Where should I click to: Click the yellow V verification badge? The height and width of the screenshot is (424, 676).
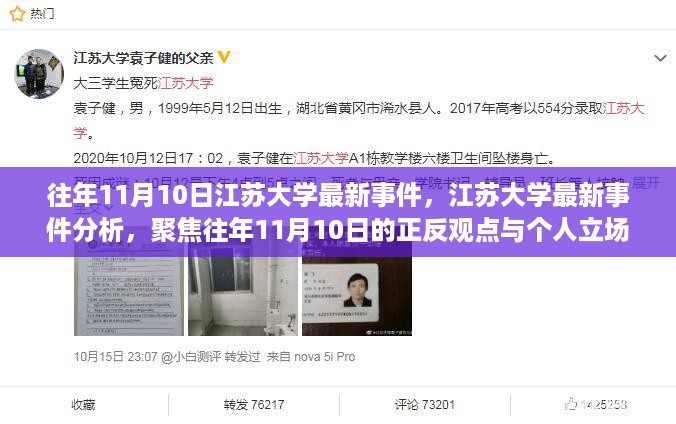coord(224,57)
